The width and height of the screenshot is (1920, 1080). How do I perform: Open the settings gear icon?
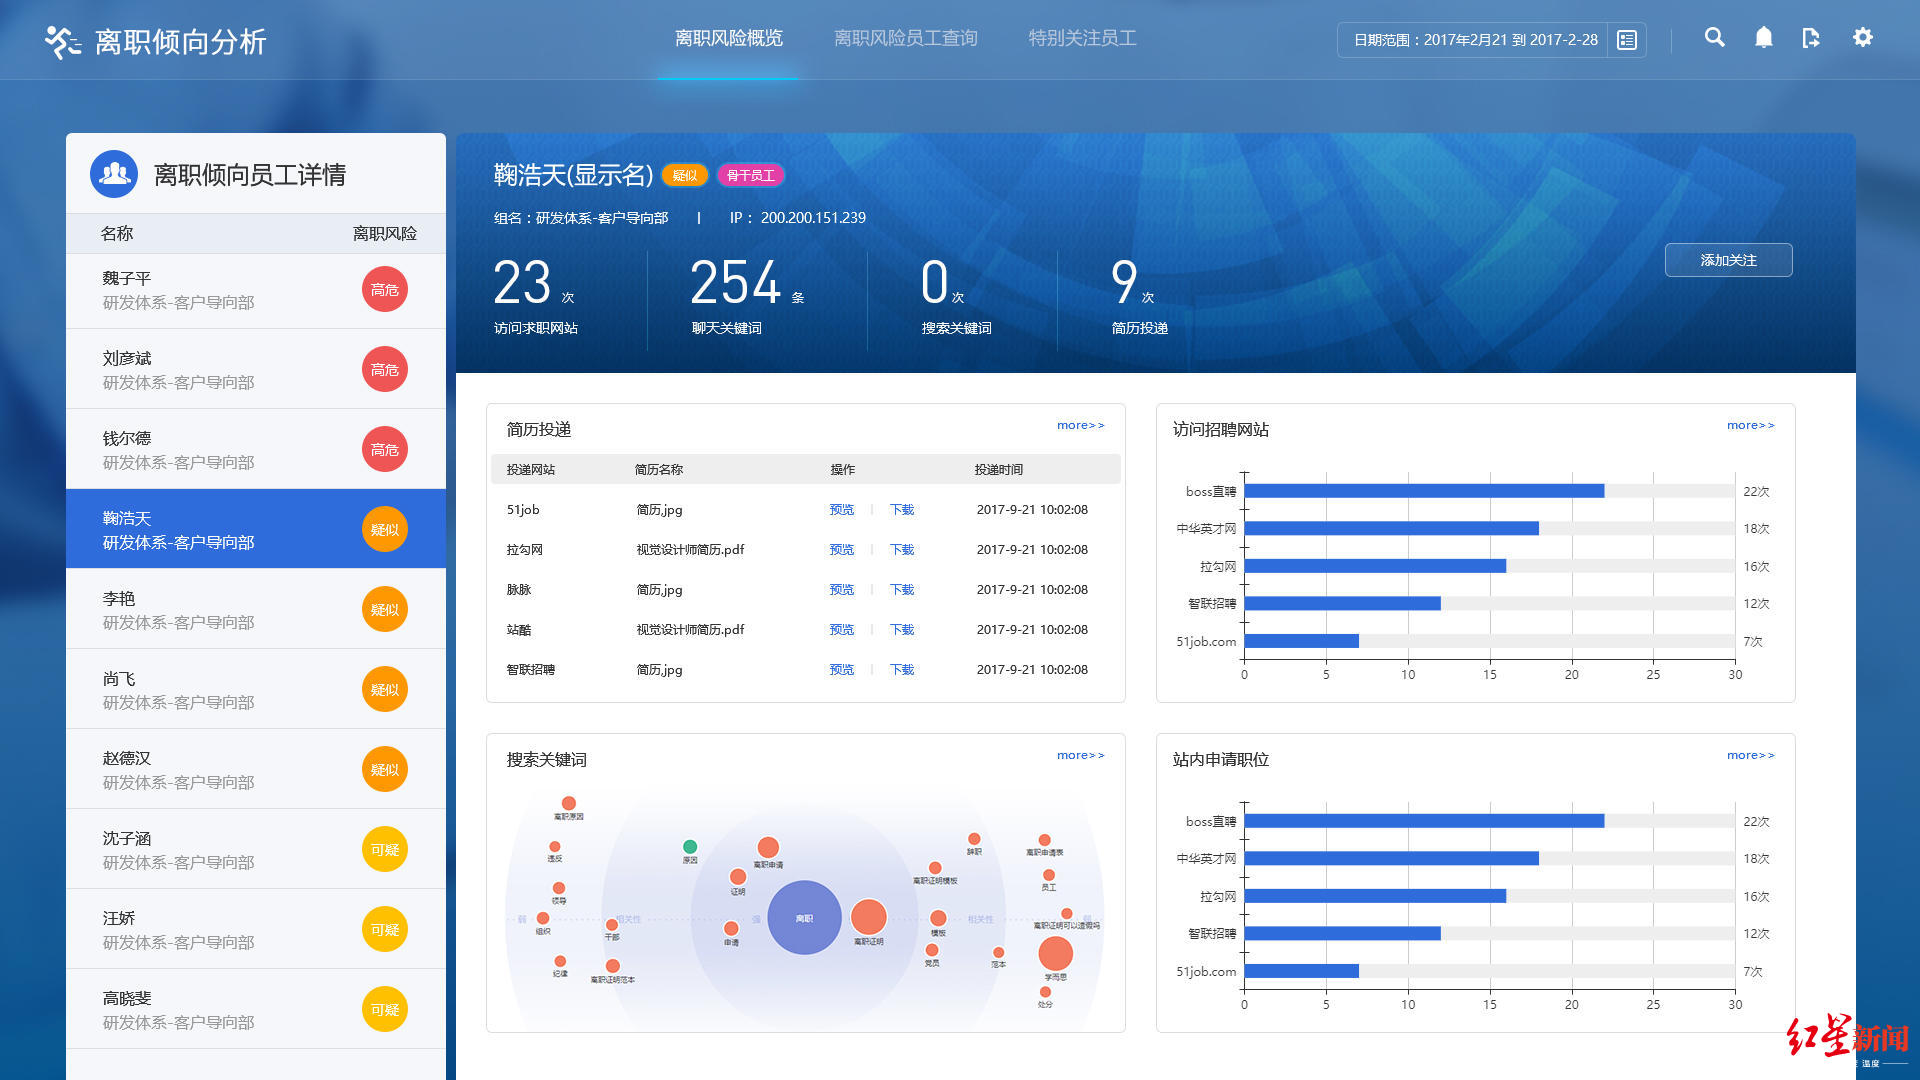tap(1862, 38)
